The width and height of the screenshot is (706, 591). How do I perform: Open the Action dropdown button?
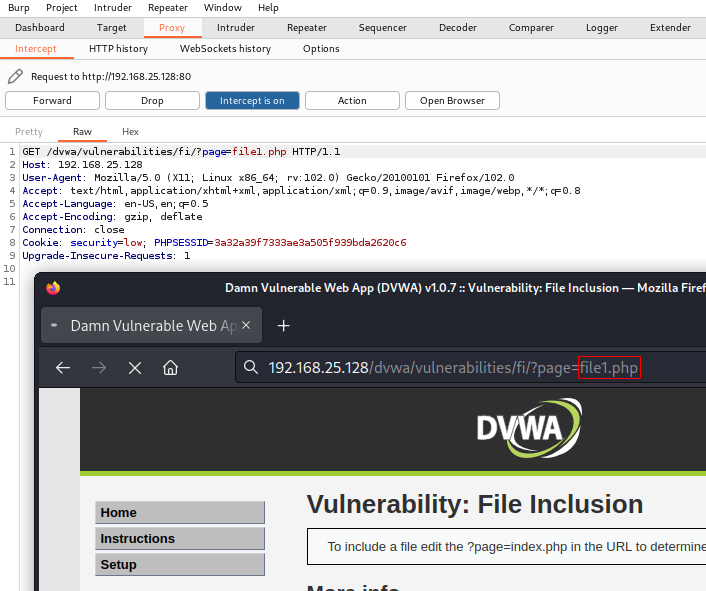(x=352, y=100)
